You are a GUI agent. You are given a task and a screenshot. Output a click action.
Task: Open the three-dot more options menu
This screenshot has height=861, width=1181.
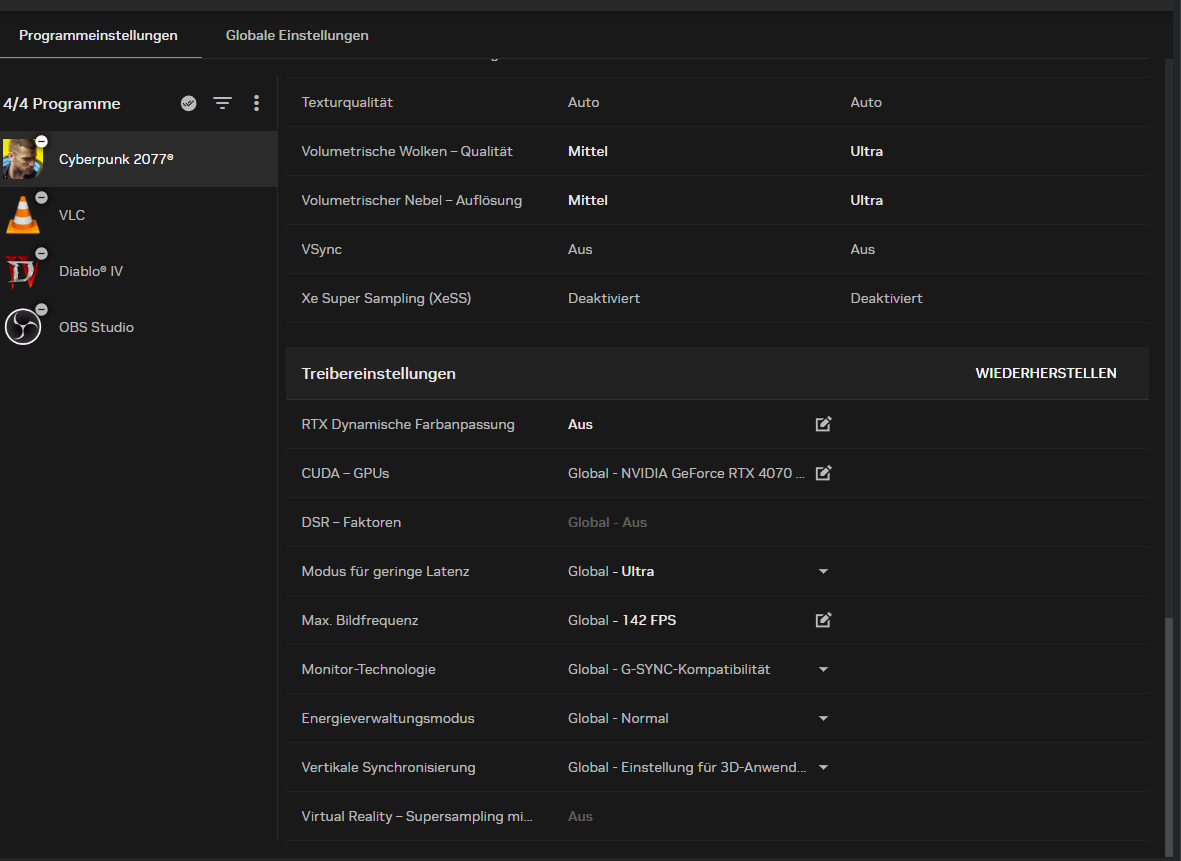[x=257, y=103]
